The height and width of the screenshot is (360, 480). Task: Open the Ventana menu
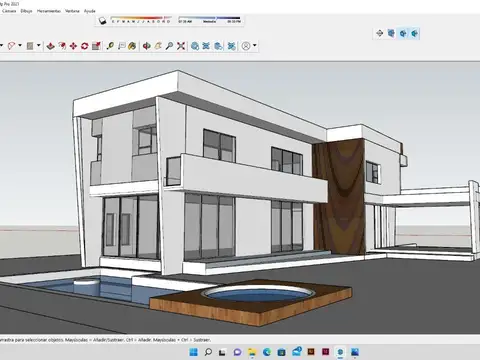point(72,11)
